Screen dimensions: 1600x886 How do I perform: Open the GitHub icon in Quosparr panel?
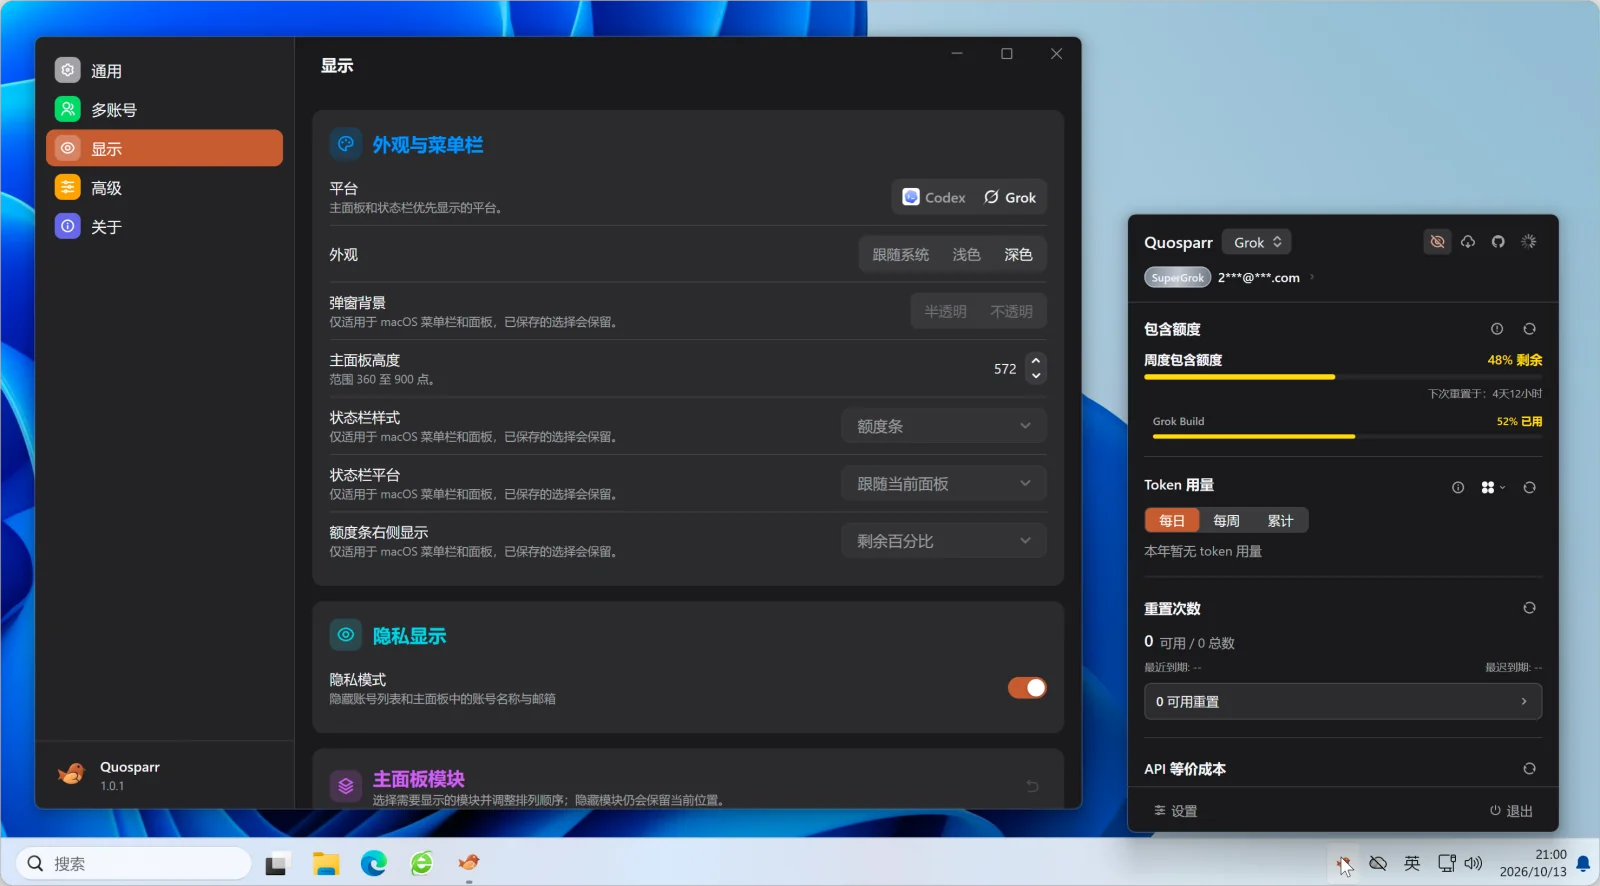click(1498, 242)
